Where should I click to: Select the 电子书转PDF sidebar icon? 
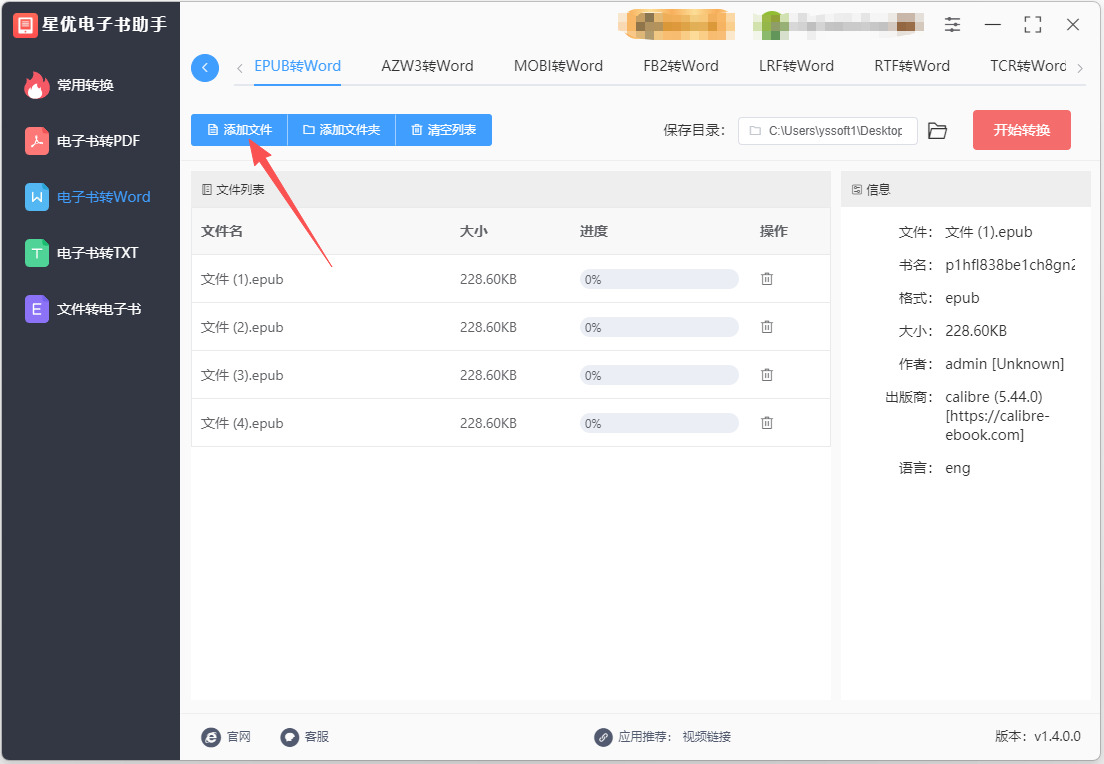(37, 141)
